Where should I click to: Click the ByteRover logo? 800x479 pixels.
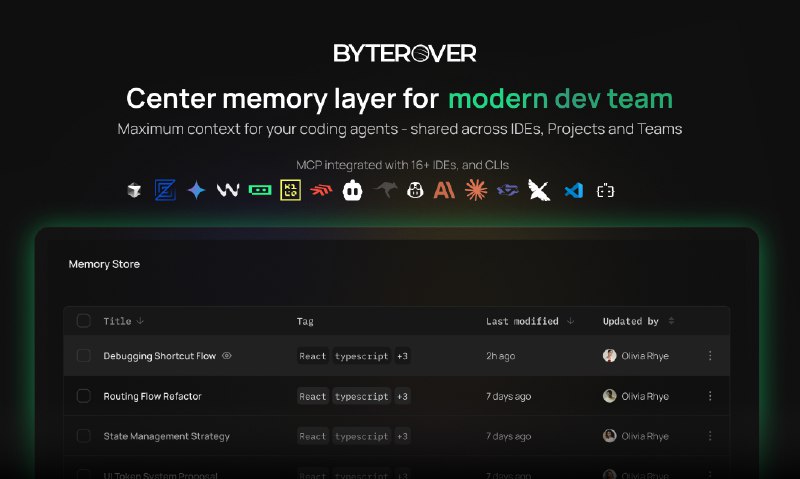[x=405, y=53]
